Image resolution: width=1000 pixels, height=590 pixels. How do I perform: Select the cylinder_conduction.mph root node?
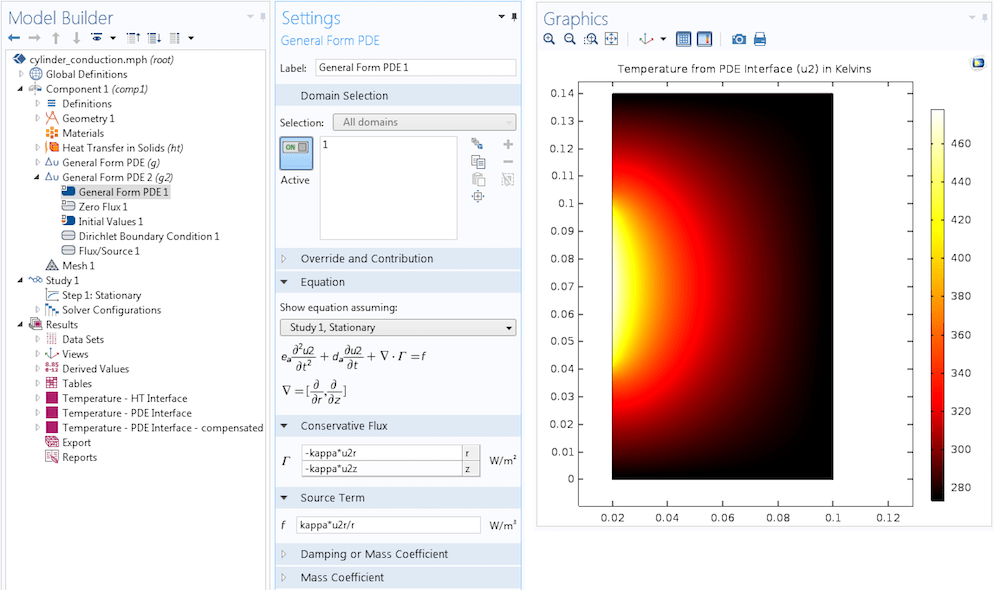[x=101, y=59]
